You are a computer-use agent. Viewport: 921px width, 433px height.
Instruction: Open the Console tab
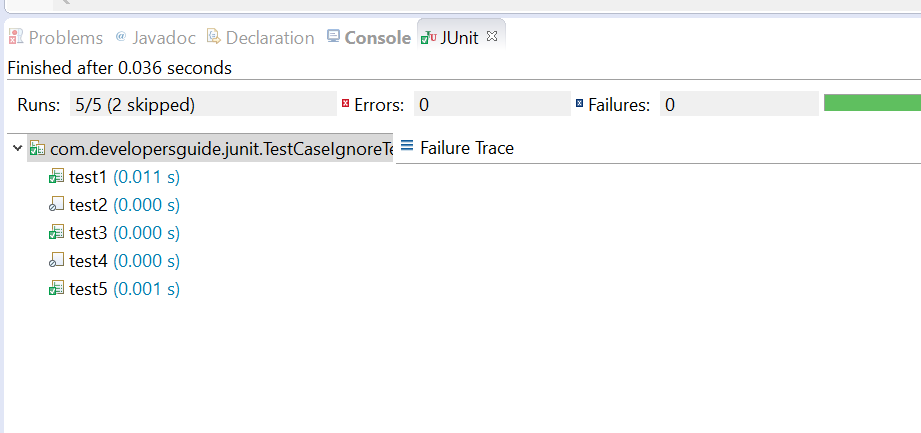[368, 37]
